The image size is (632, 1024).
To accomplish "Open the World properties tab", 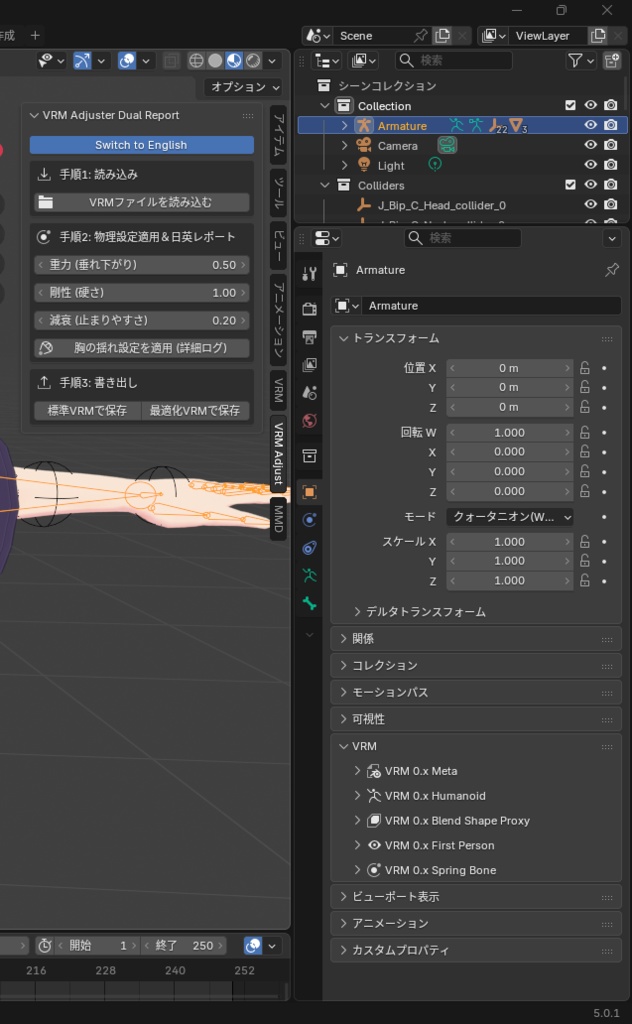I will [309, 421].
